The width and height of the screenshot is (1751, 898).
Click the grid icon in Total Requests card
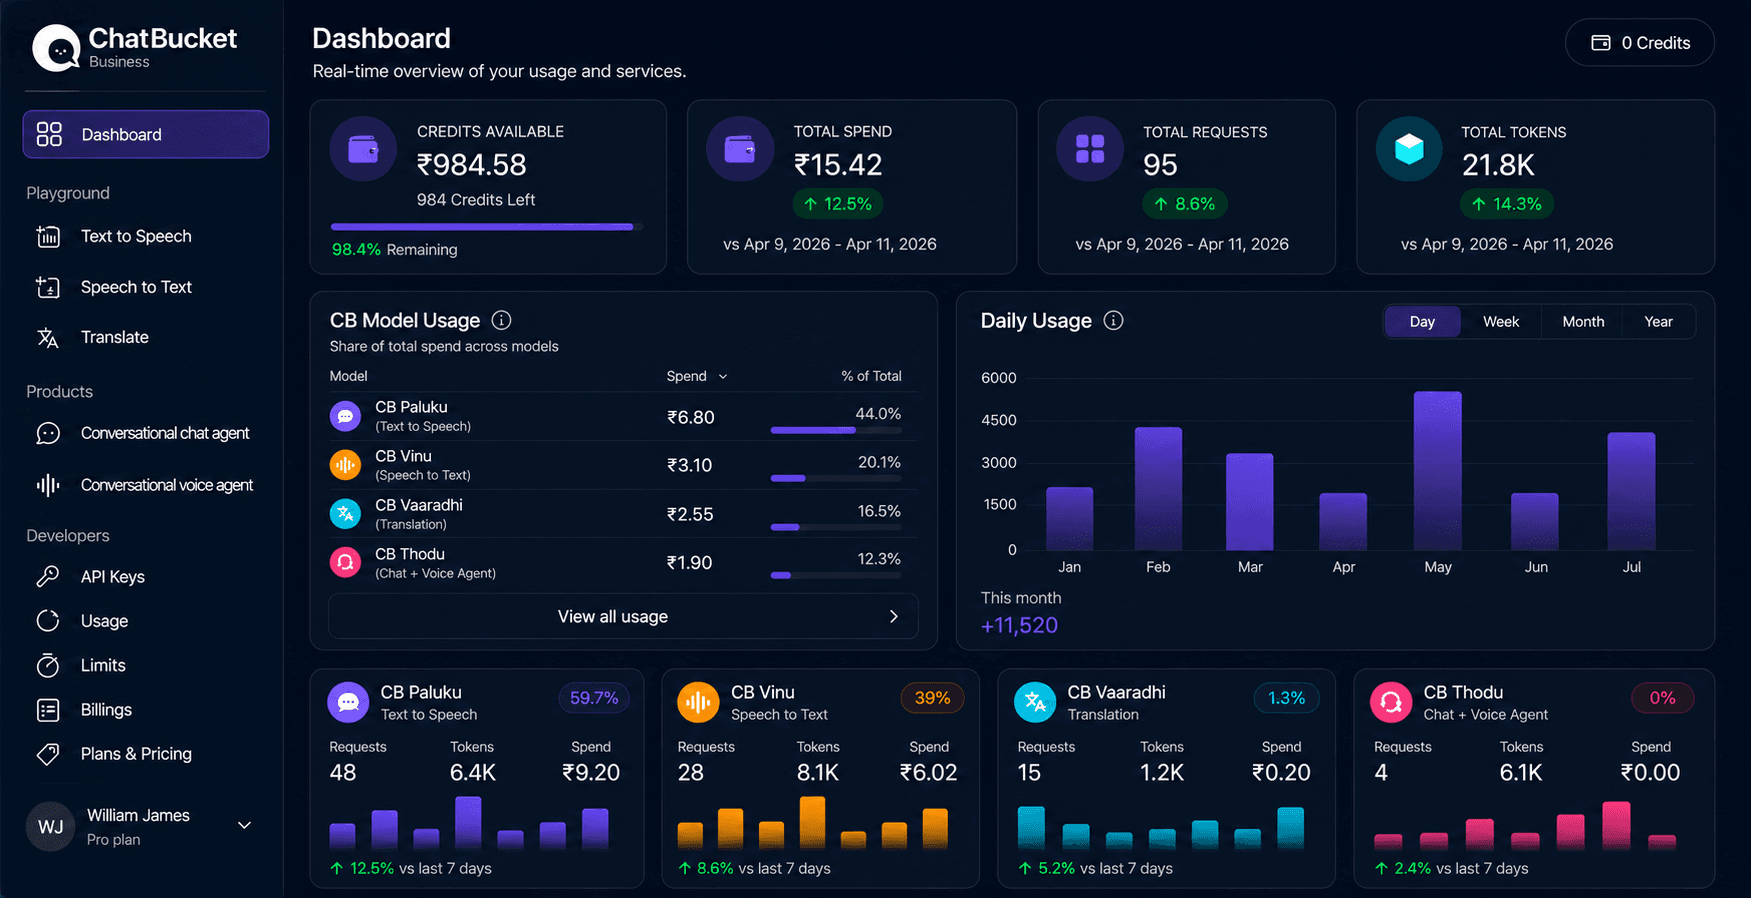(1090, 149)
